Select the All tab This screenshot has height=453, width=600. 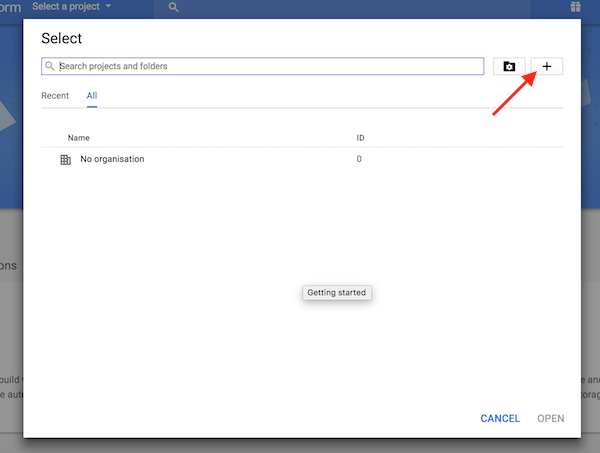pos(92,96)
